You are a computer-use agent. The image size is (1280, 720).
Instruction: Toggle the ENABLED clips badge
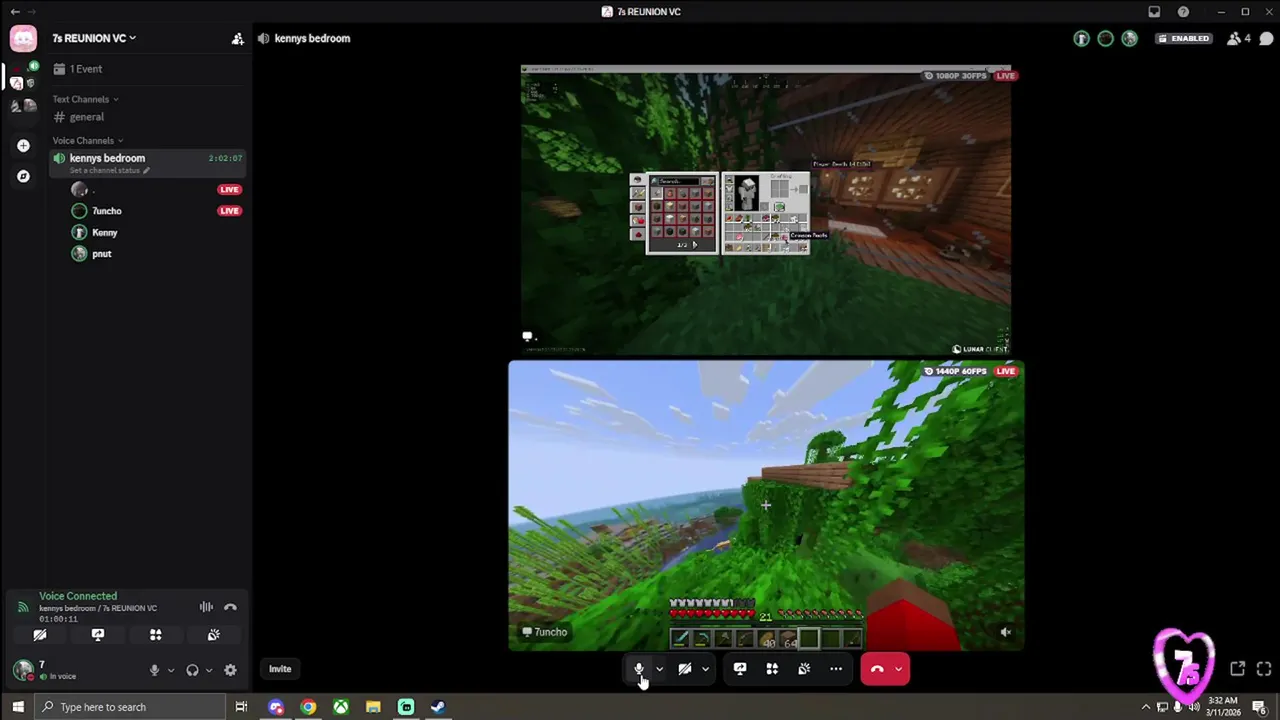[1184, 39]
